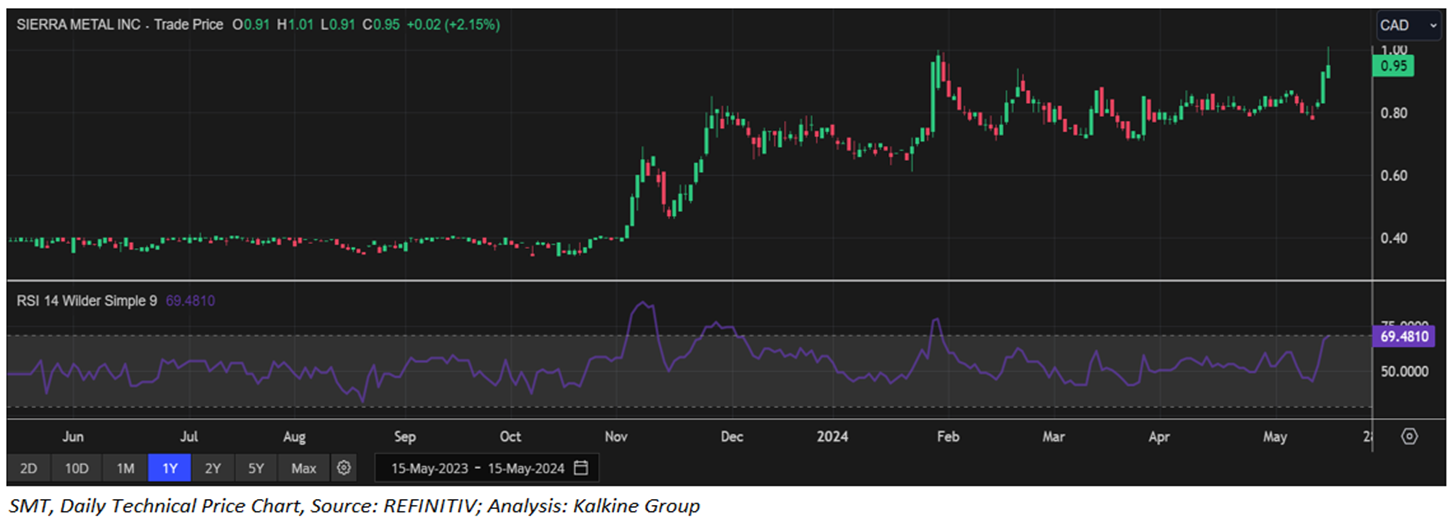This screenshot has width=1454, height=529.
Task: Switch to the 1M range
Action: tap(125, 468)
